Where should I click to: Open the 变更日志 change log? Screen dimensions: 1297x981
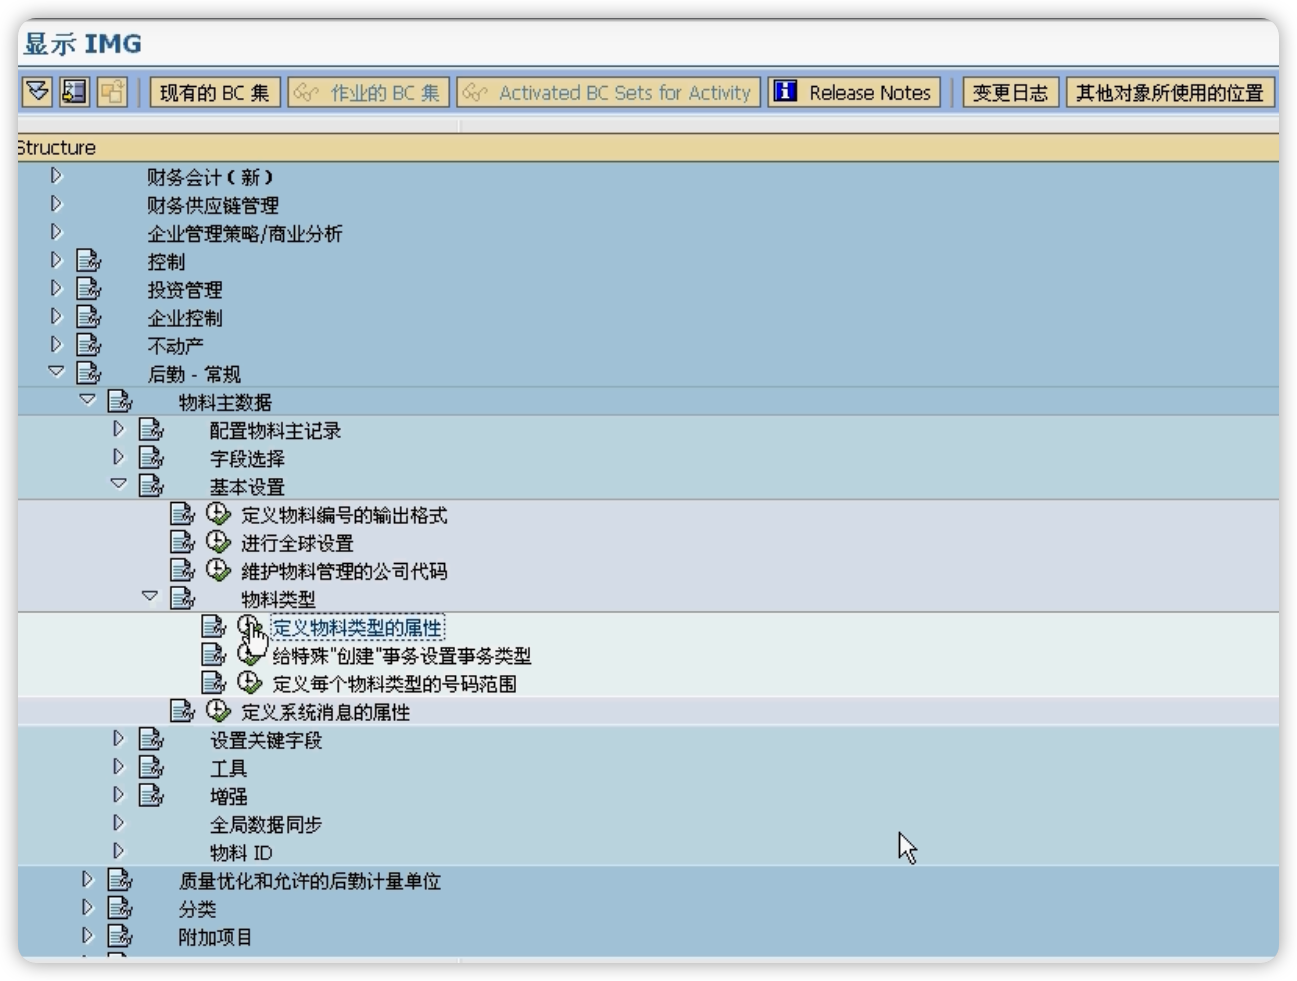1010,93
